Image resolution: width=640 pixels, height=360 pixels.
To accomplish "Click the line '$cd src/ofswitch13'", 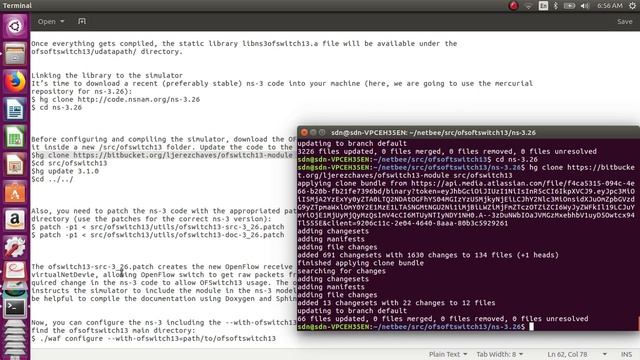I will point(69,163).
